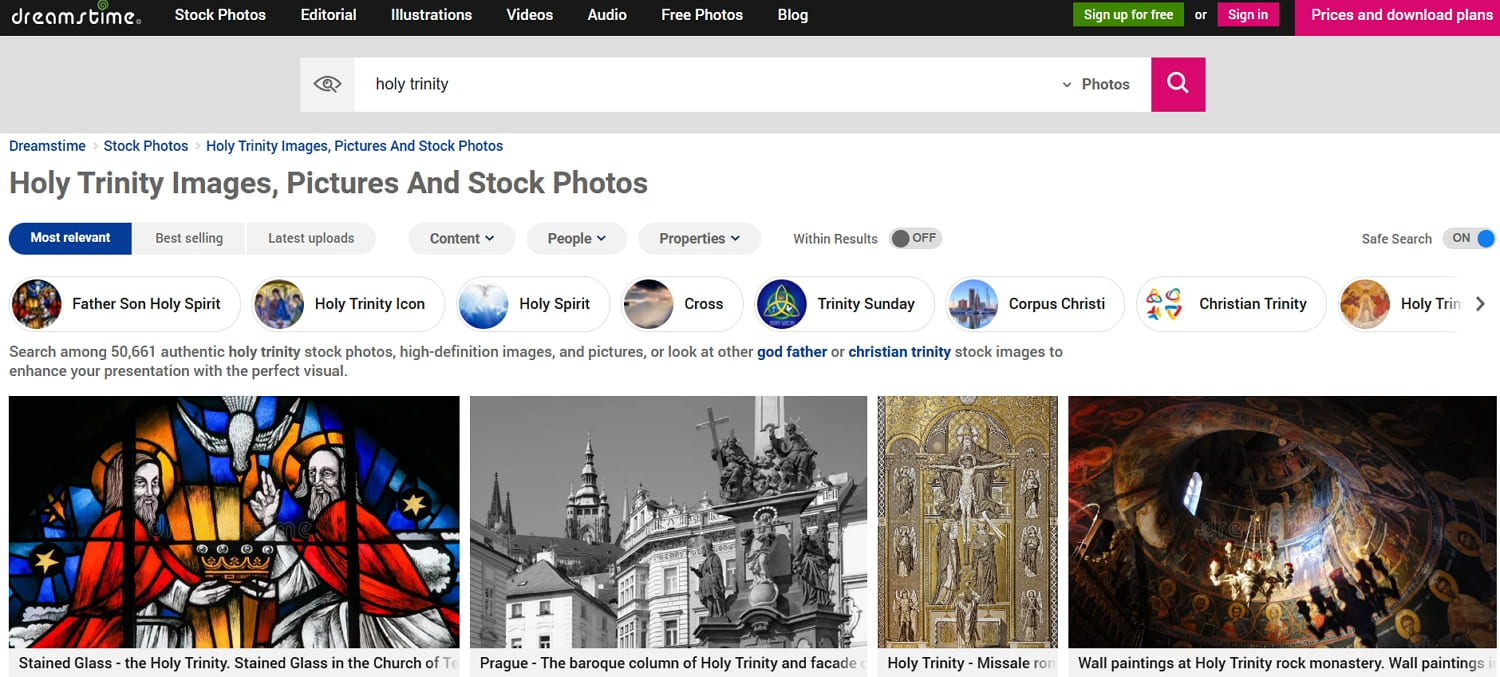The image size is (1500, 677).
Task: Follow the christian trinity link
Action: (899, 352)
